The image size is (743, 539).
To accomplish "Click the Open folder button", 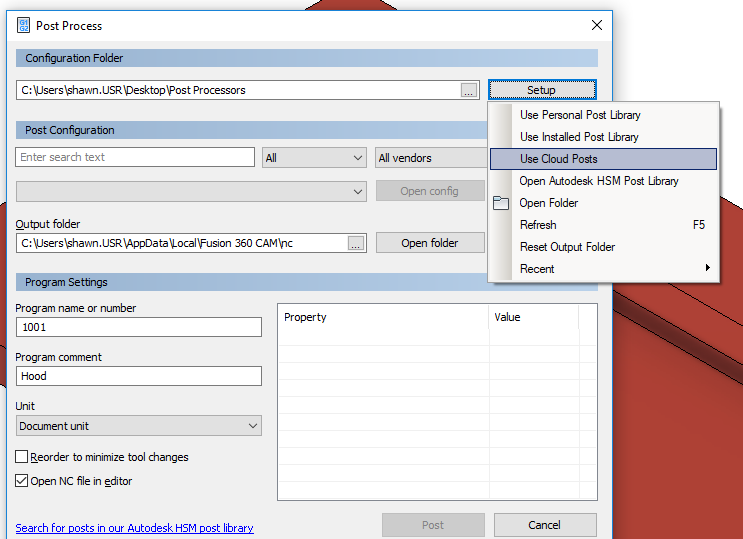I will click(429, 243).
